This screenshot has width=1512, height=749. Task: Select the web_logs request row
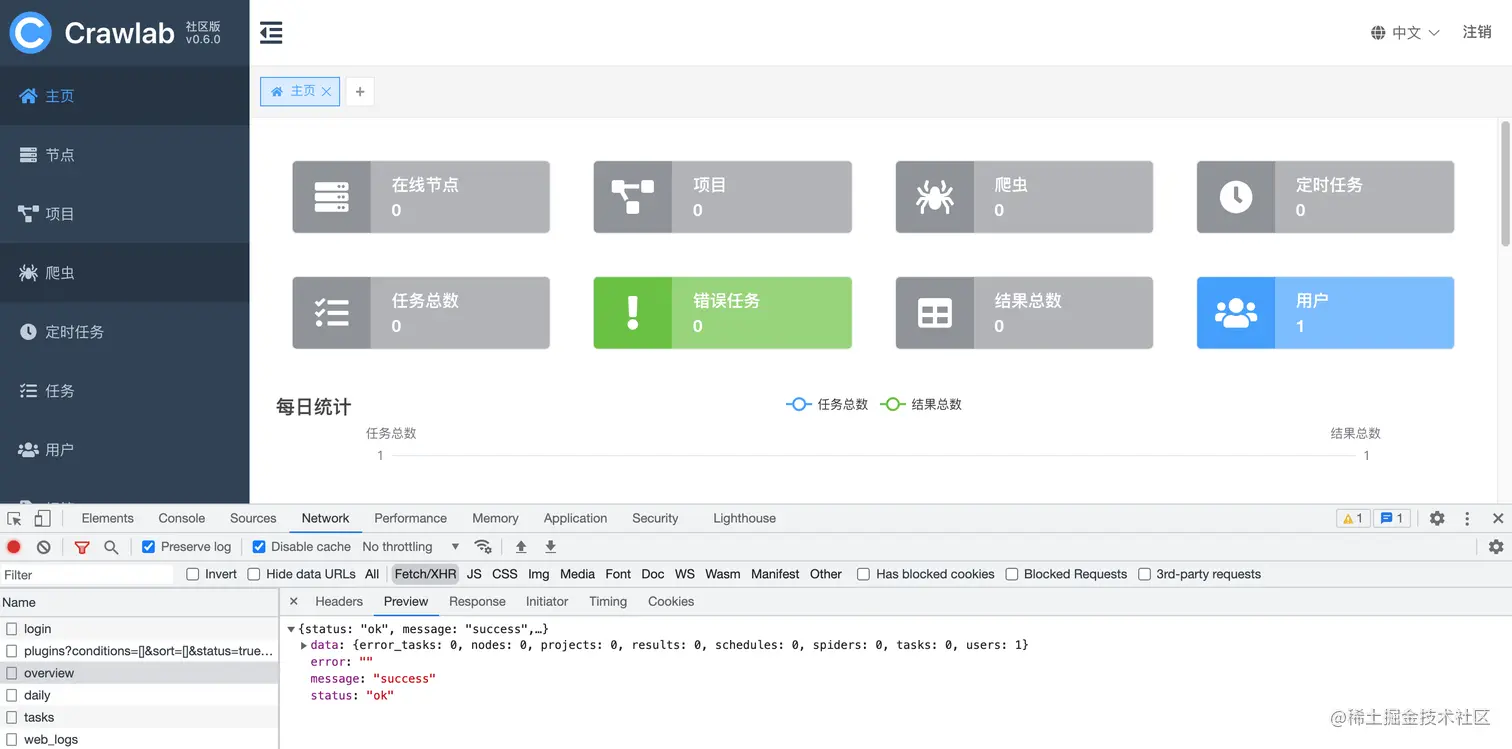(139, 739)
